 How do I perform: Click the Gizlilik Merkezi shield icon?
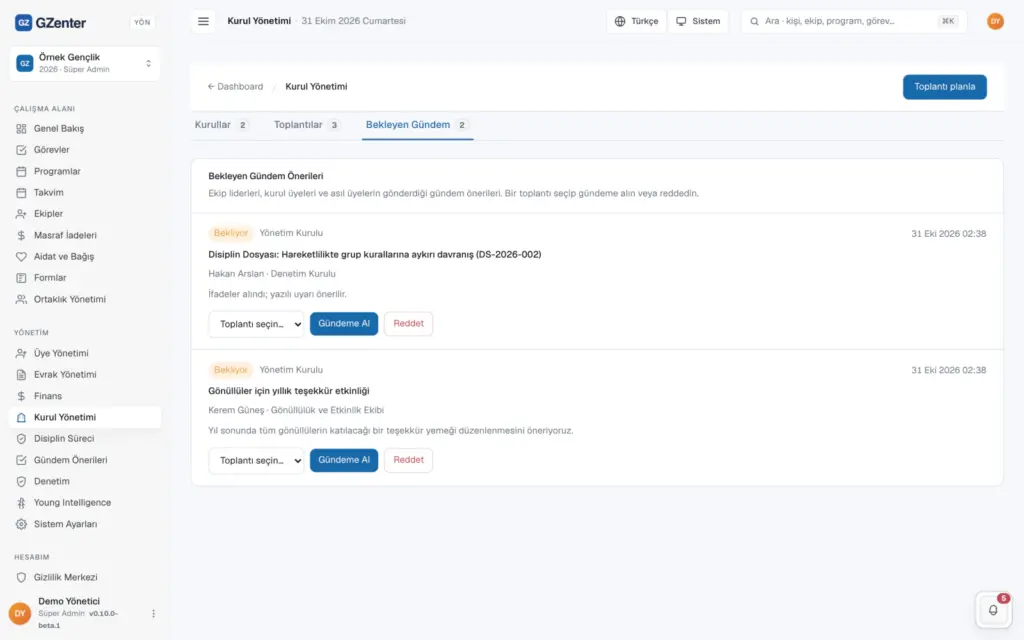21,577
